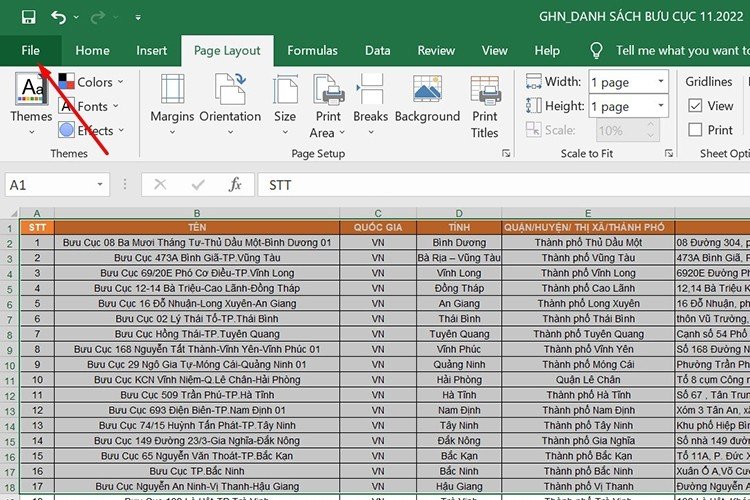Open the Themes gallery button
The image size is (750, 500).
pyautogui.click(x=31, y=104)
